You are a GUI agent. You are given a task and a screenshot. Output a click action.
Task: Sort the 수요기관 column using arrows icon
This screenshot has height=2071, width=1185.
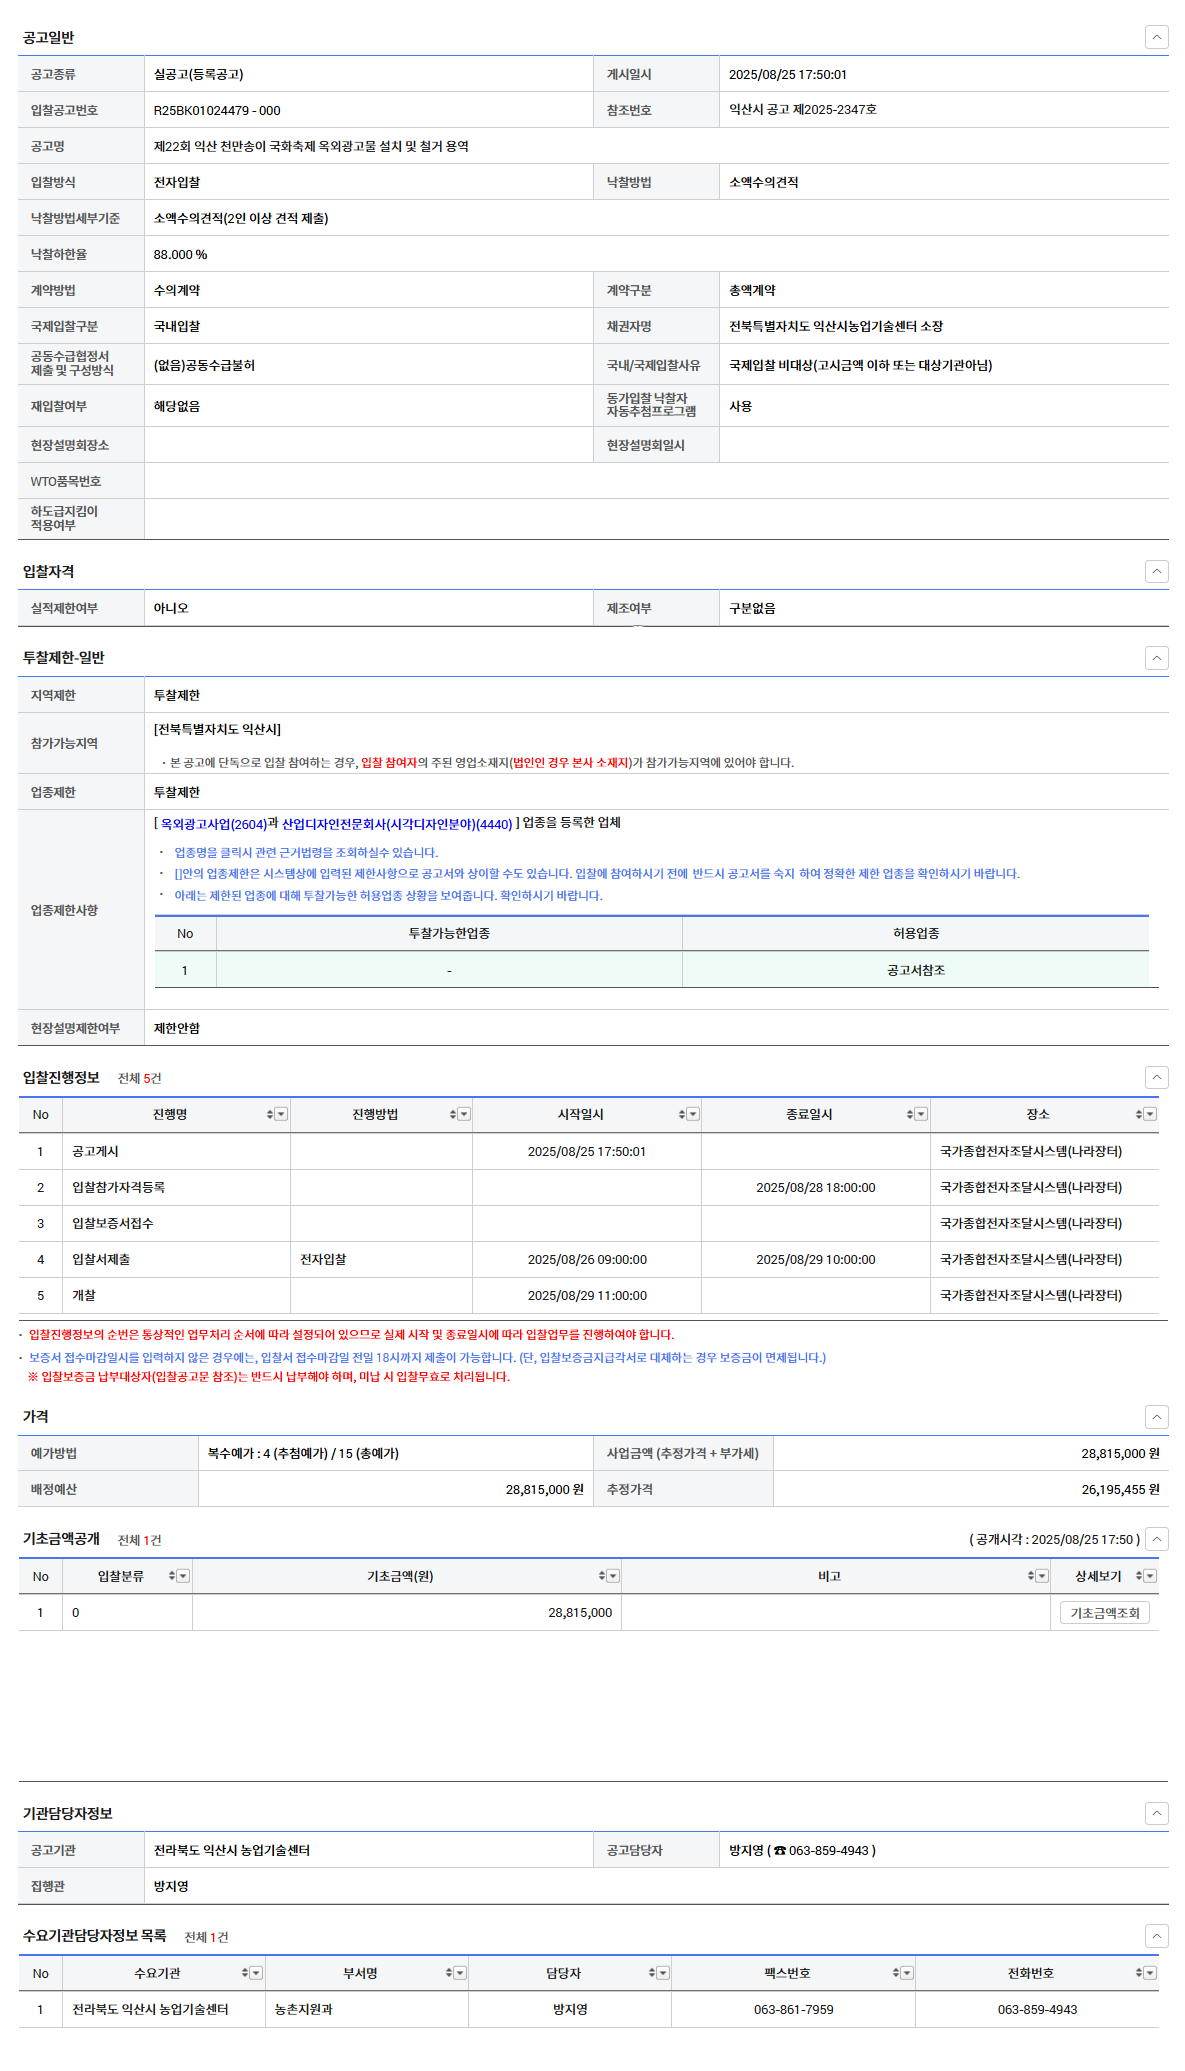pyautogui.click(x=244, y=1973)
